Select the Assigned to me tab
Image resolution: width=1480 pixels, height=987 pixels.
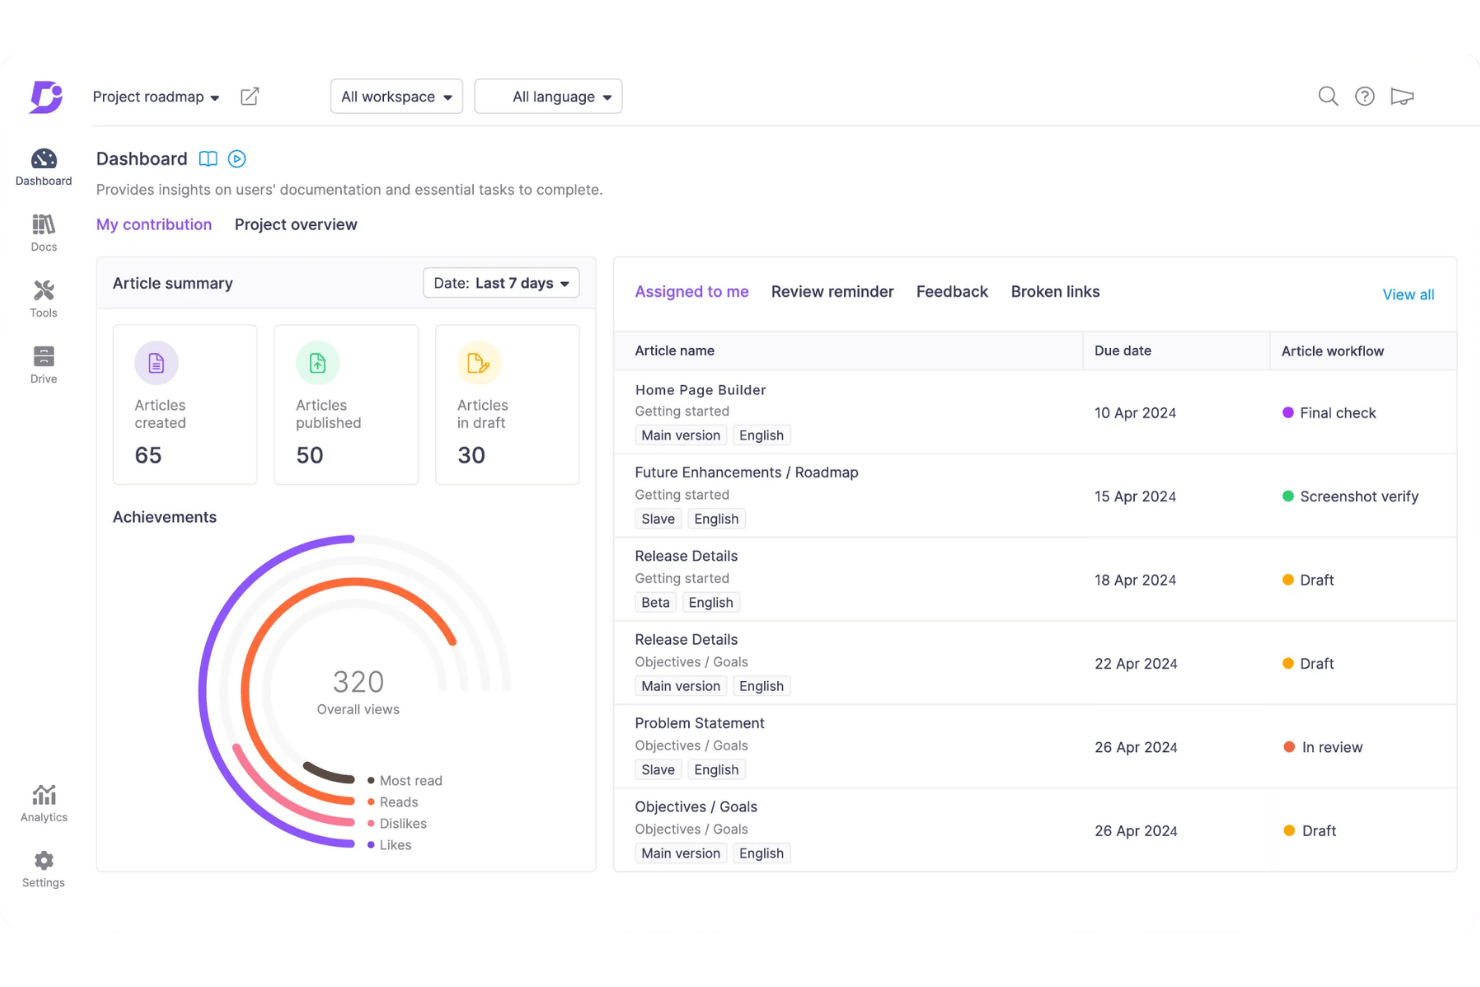[x=692, y=292]
